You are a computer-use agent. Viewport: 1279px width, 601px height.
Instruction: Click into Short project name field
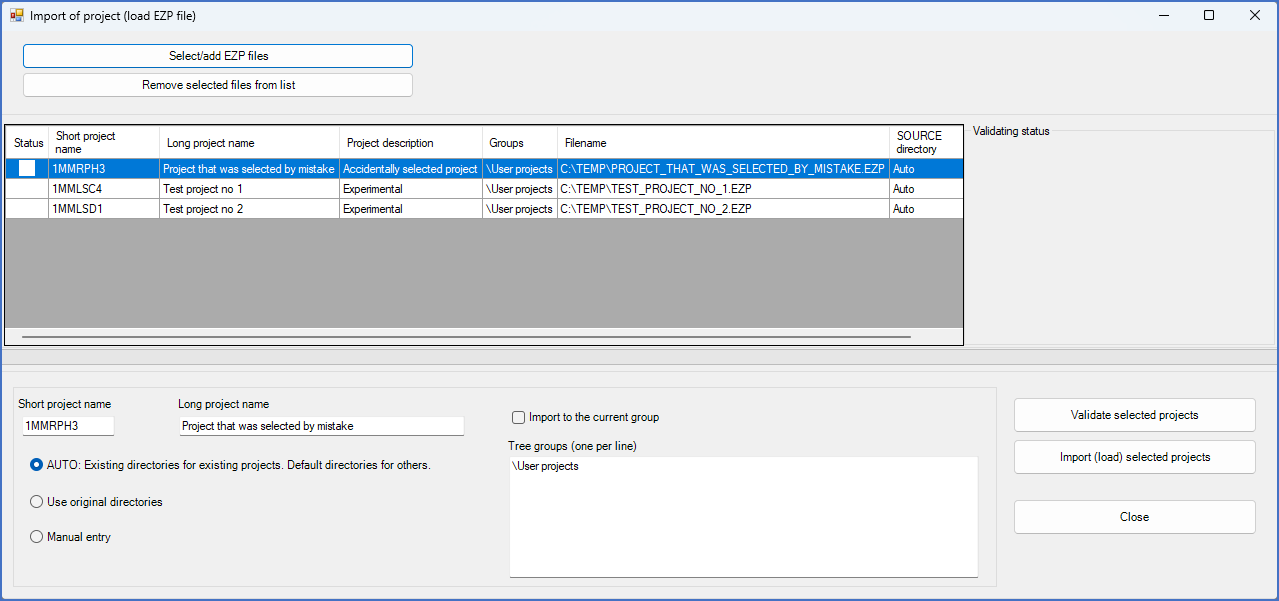pos(68,426)
